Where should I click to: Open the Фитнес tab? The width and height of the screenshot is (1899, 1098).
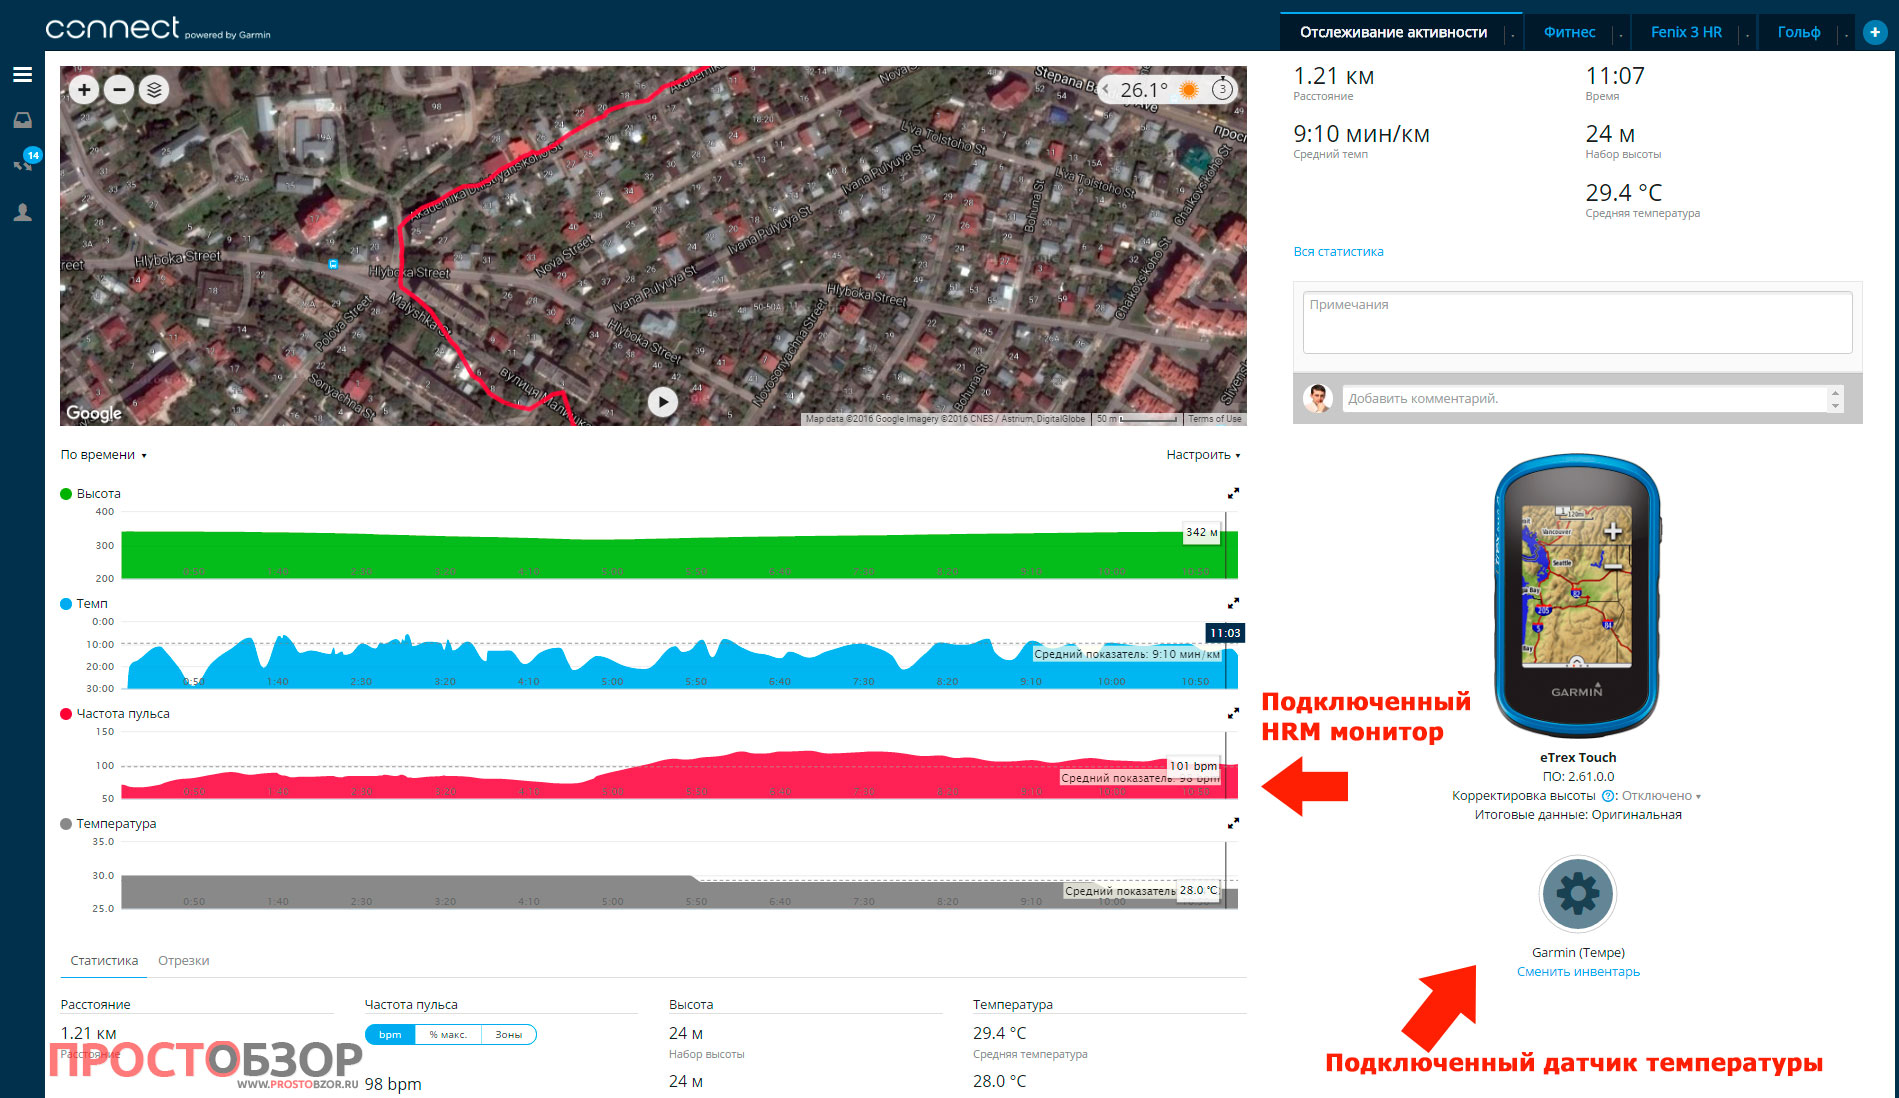click(x=1569, y=32)
